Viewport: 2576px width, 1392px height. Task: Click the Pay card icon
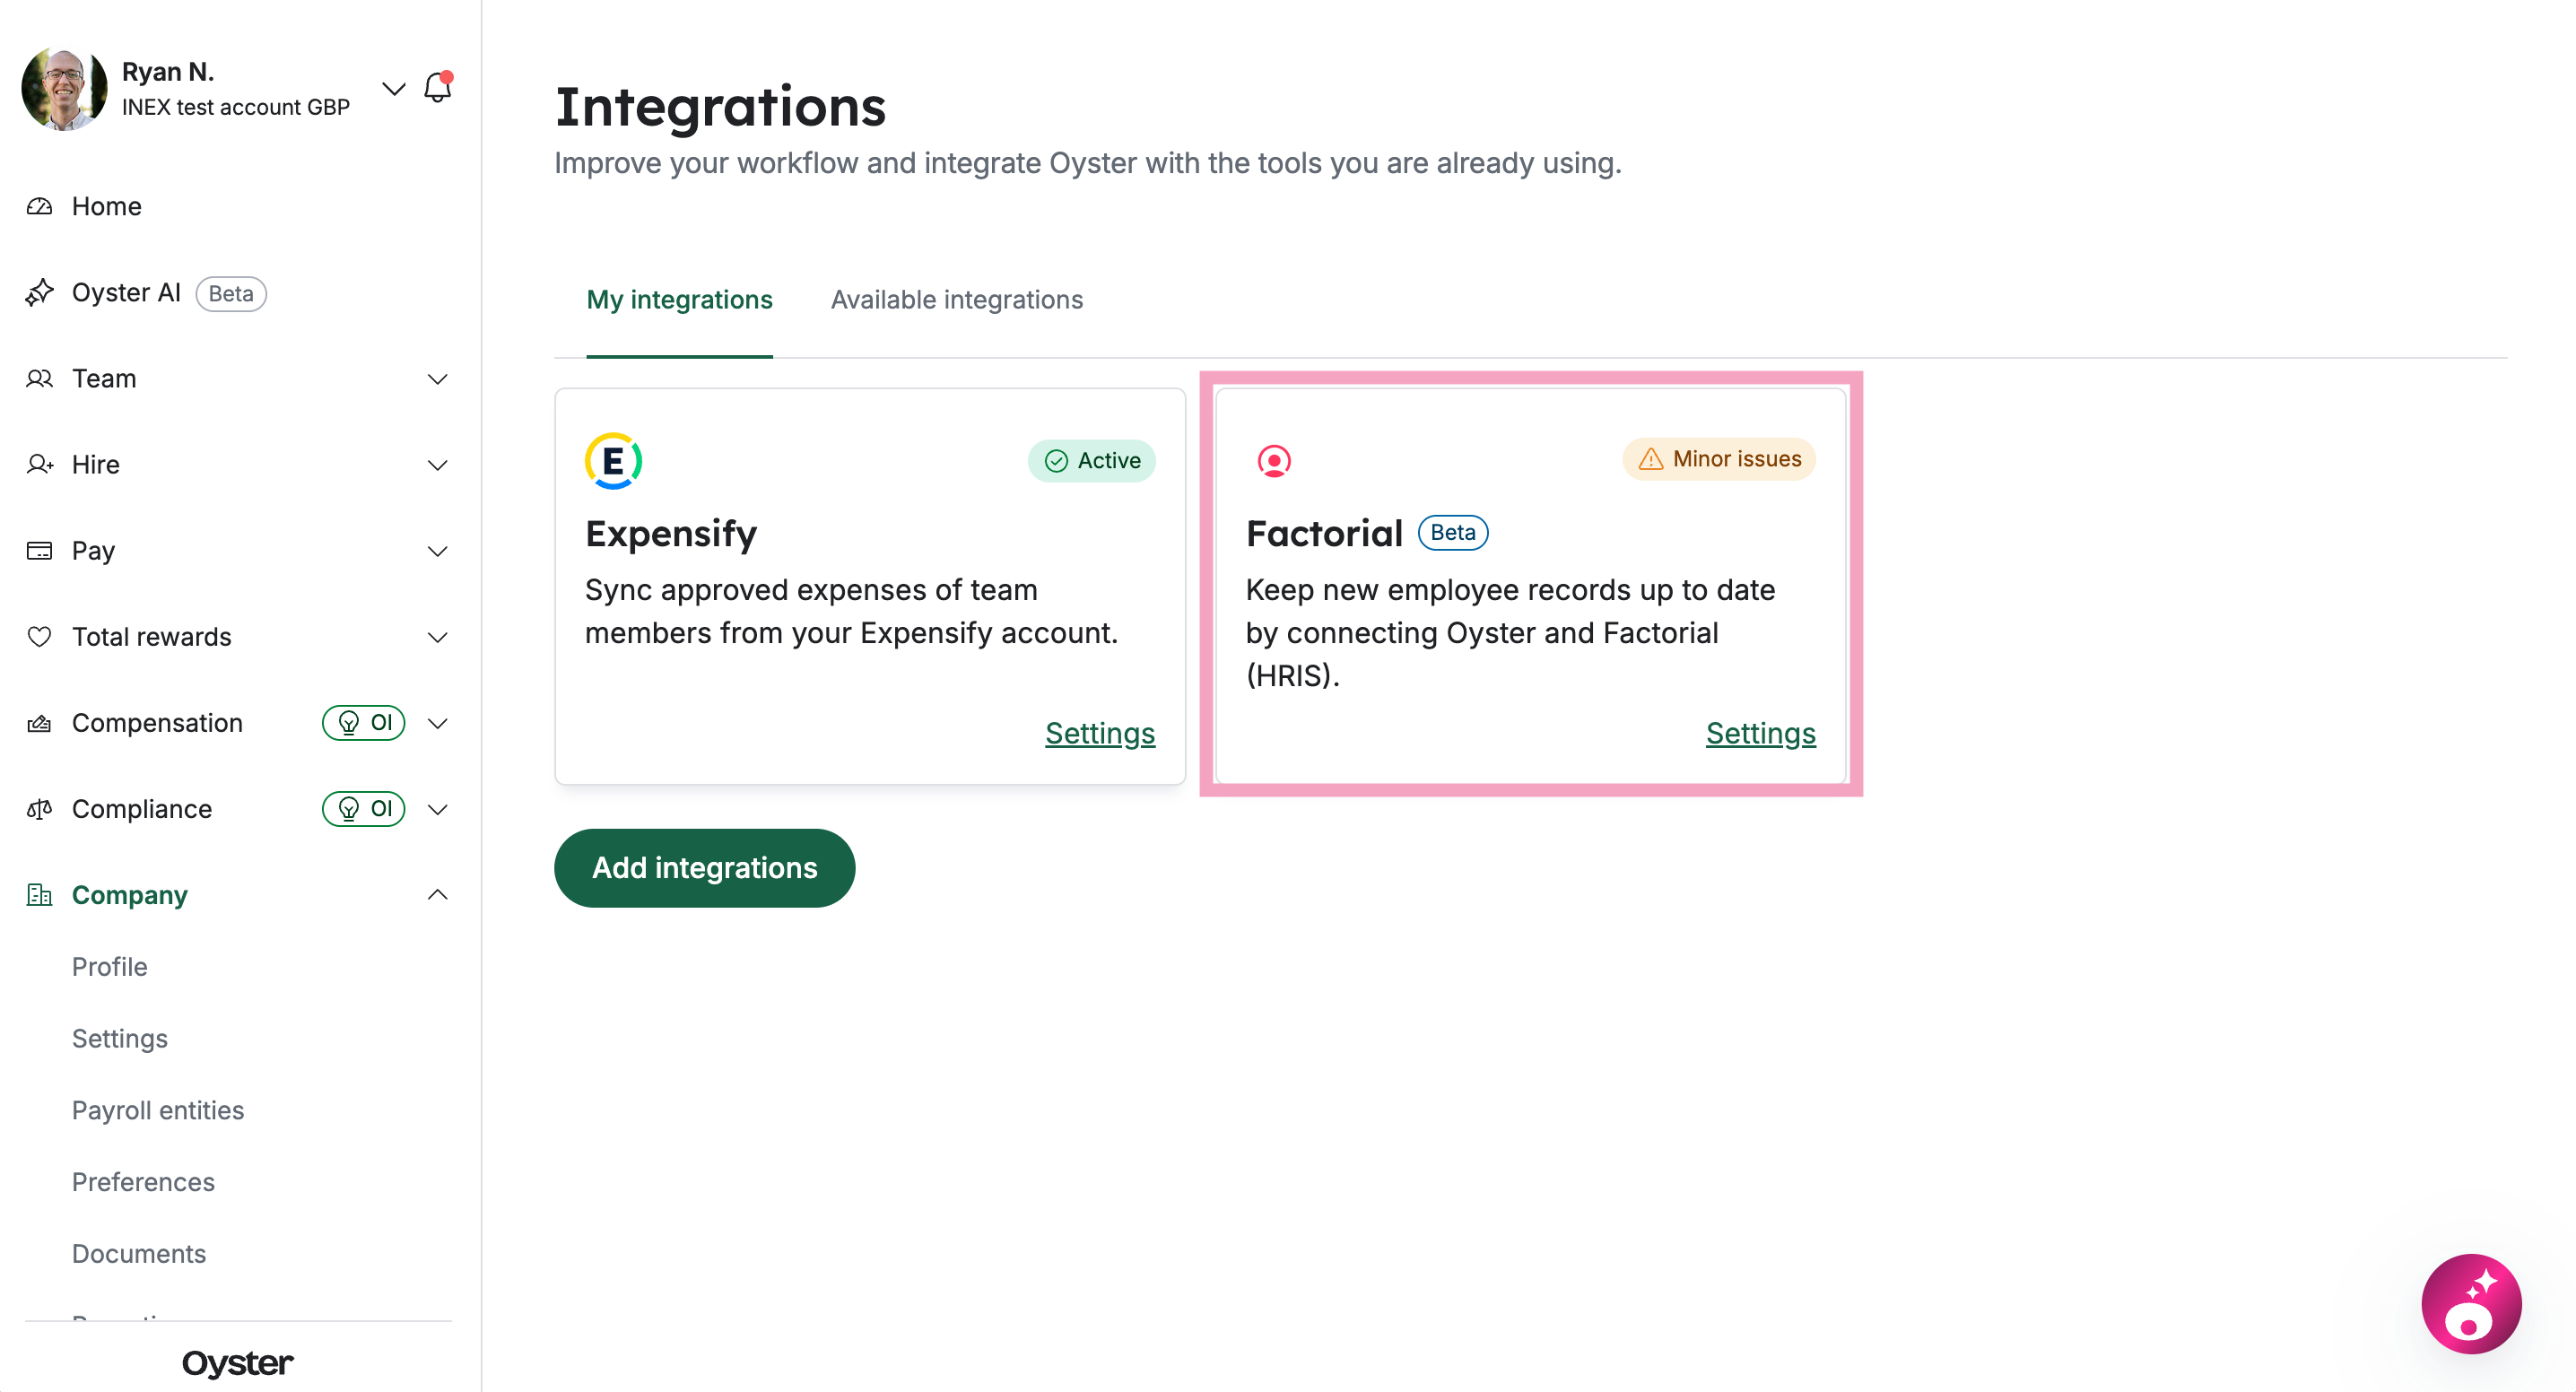coord(39,550)
